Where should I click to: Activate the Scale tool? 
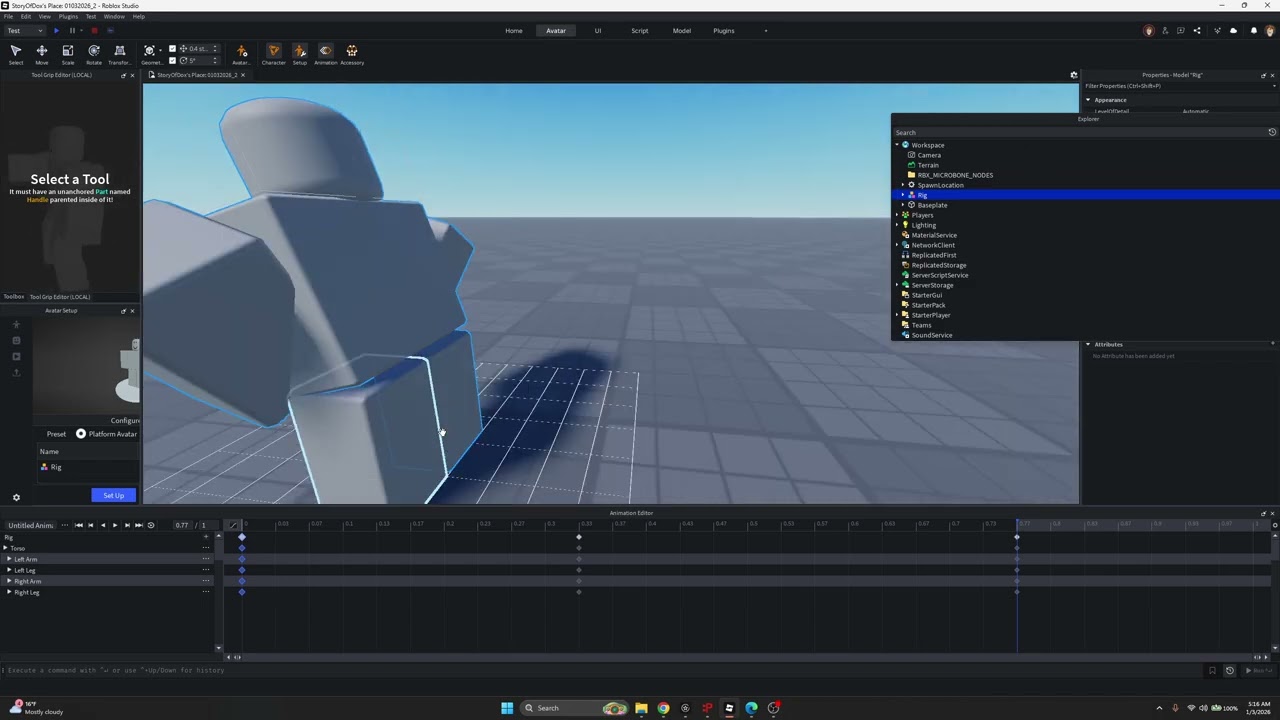[x=68, y=54]
